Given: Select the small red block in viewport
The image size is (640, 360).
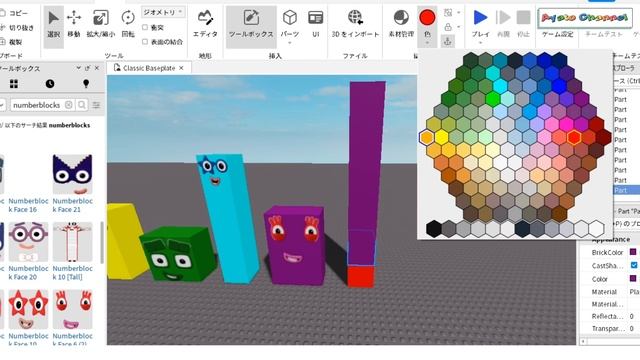Looking at the screenshot, I should [361, 276].
